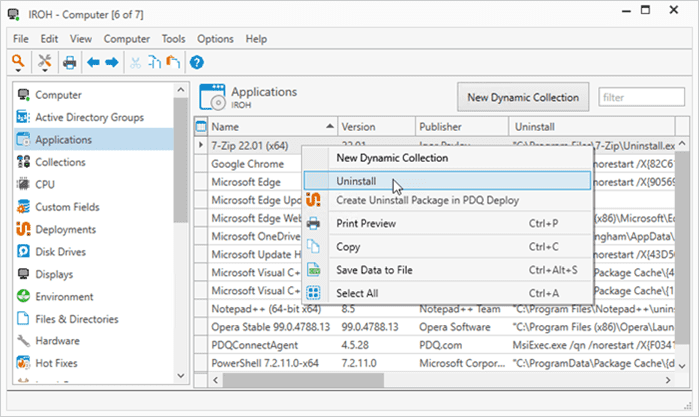Screen dimensions: 699x417
Task: Sort by Uninstall column header
Action: pos(592,127)
